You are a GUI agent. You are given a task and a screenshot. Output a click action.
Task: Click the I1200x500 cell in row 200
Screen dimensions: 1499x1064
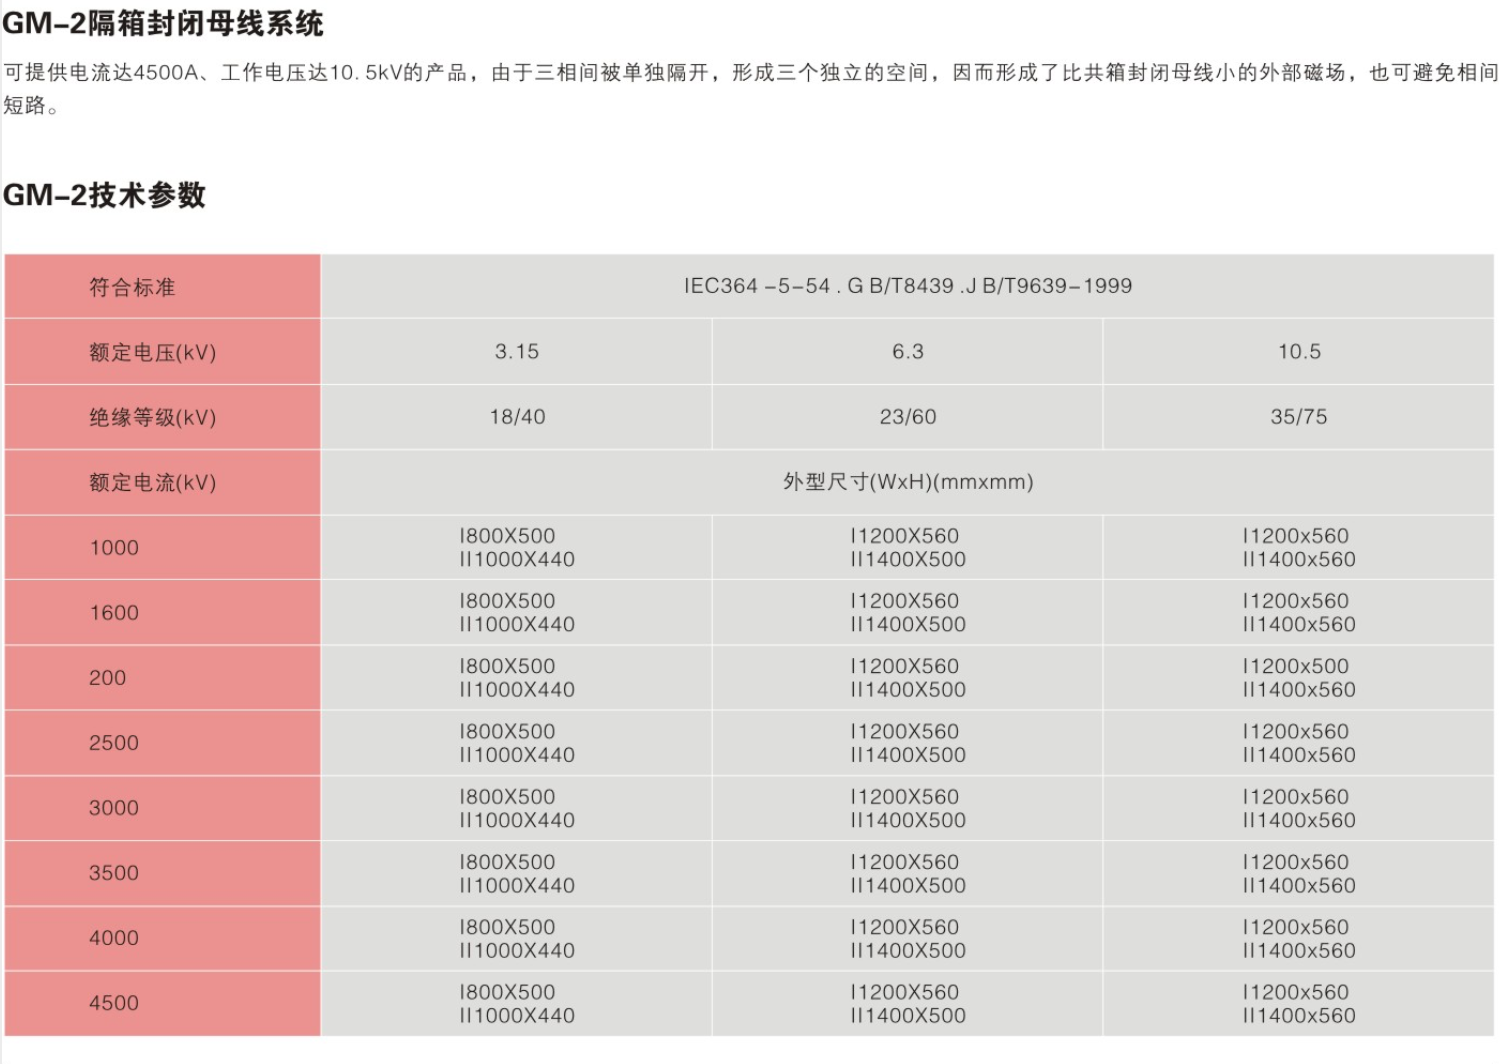(1299, 677)
